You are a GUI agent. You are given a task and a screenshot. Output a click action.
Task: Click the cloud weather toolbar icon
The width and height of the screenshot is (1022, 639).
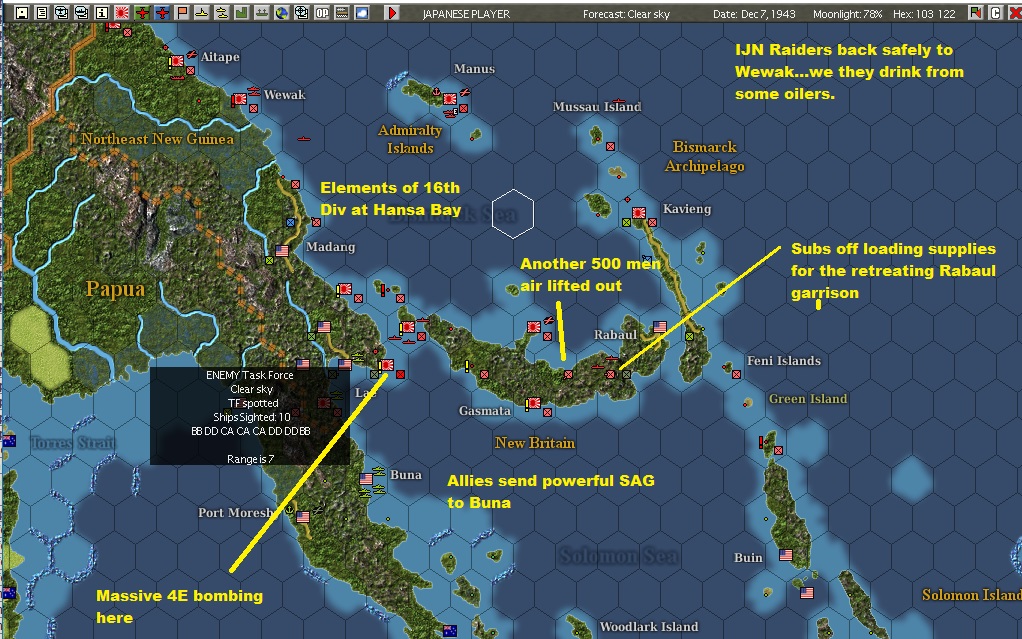point(362,12)
